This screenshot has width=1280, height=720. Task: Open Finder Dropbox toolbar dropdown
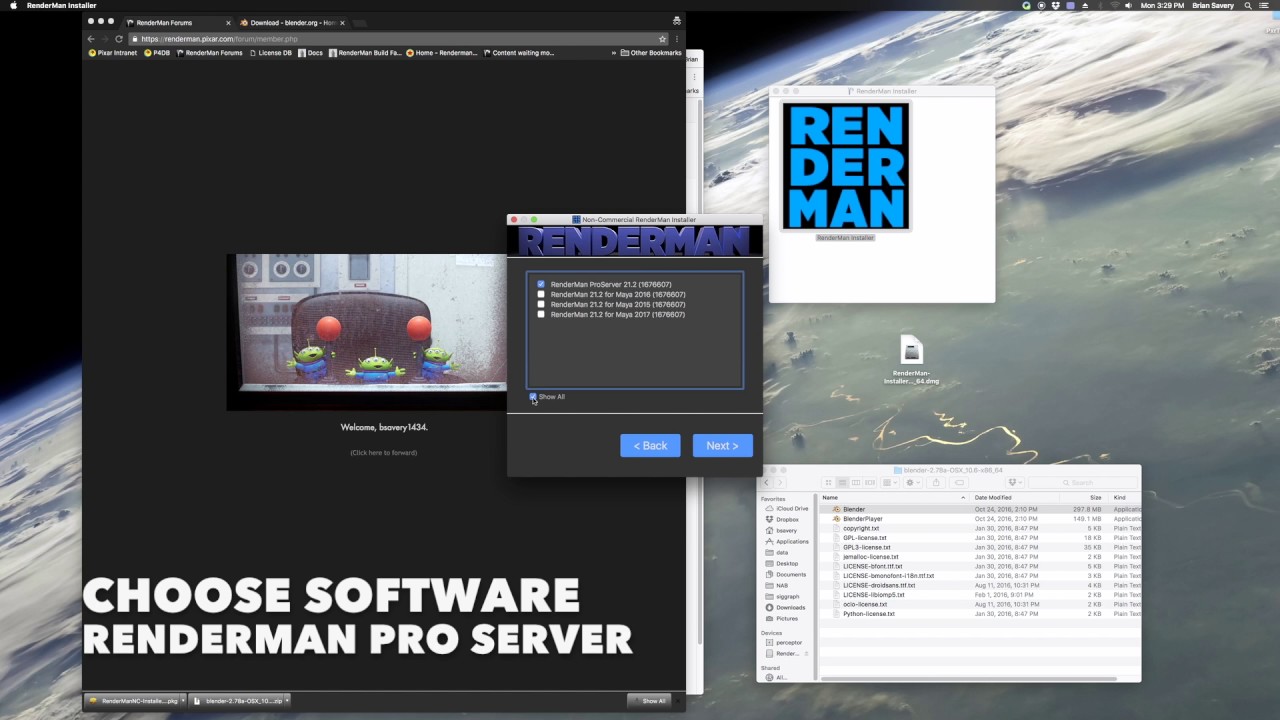coord(1013,482)
